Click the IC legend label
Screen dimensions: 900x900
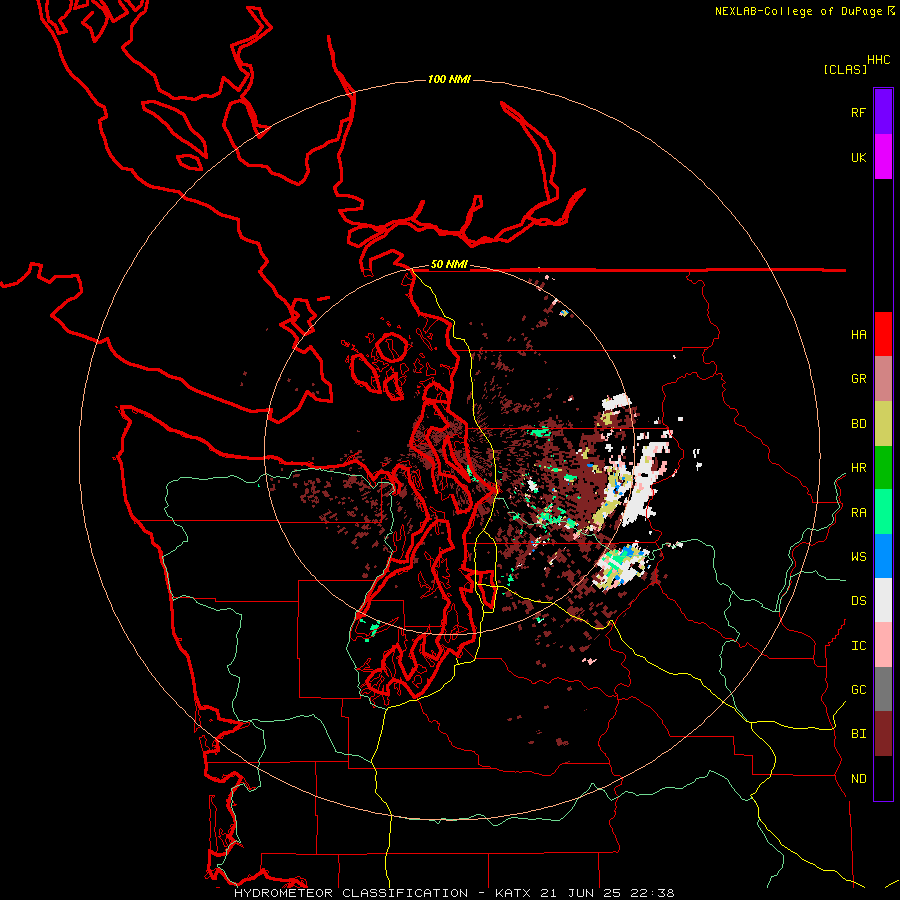point(858,646)
